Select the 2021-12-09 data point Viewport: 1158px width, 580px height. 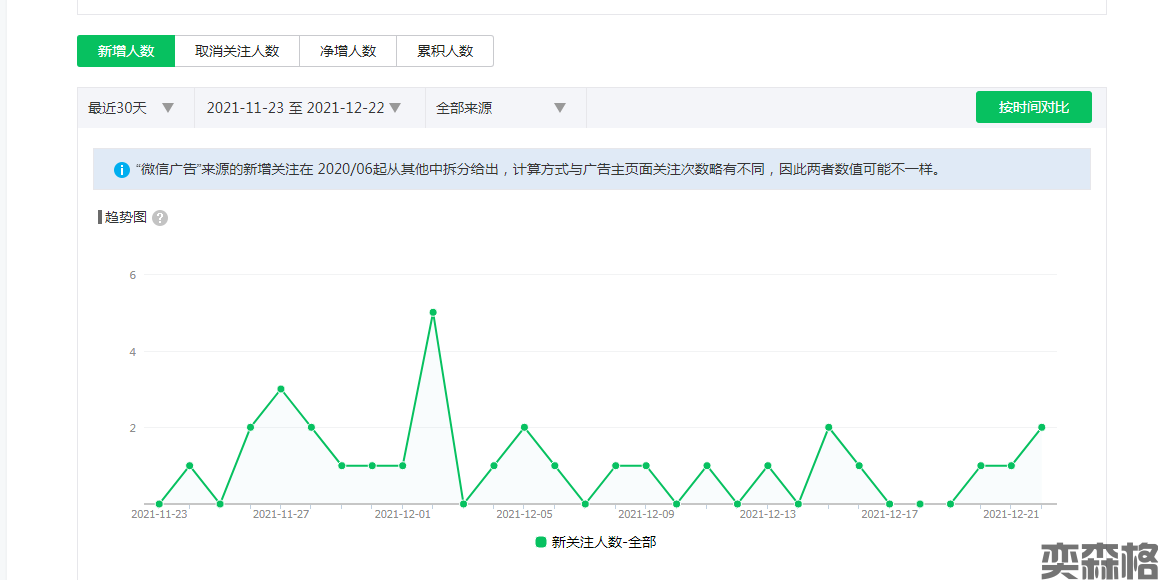coord(646,466)
